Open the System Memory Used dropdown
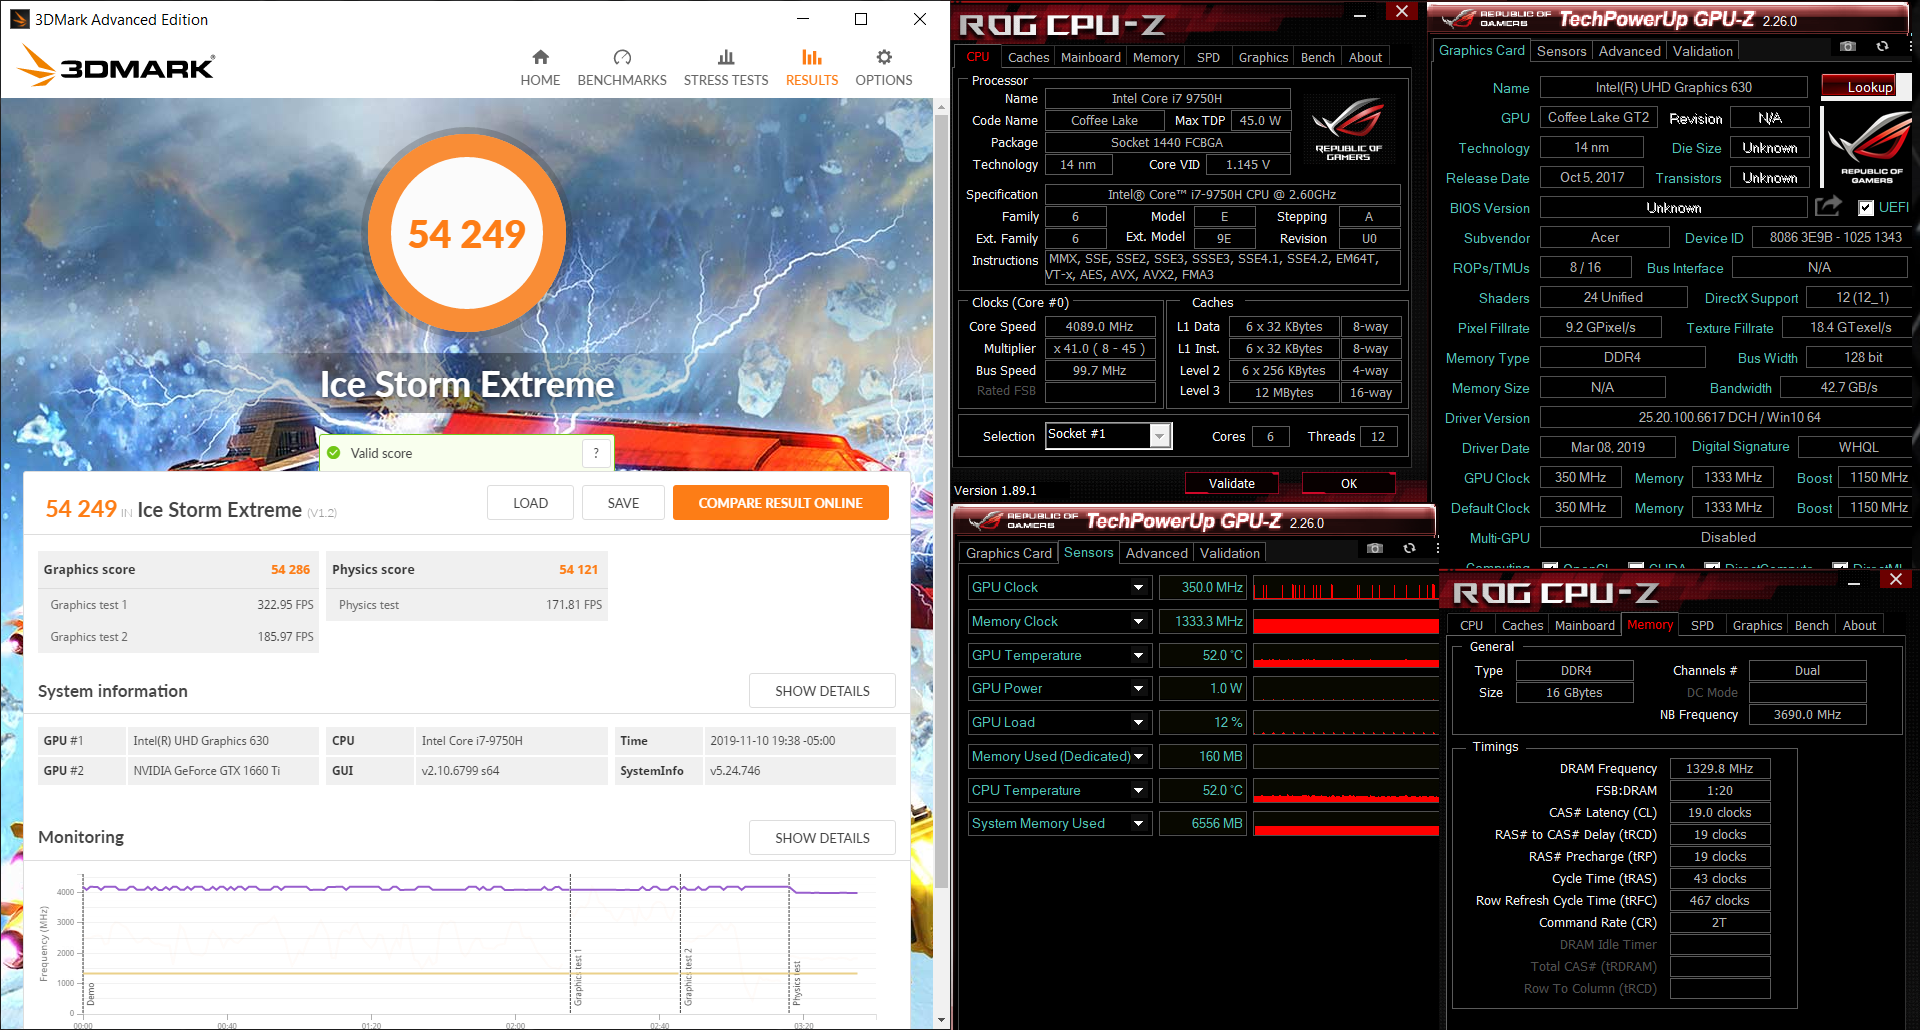Screen dimensions: 1920x1030 tap(1138, 823)
